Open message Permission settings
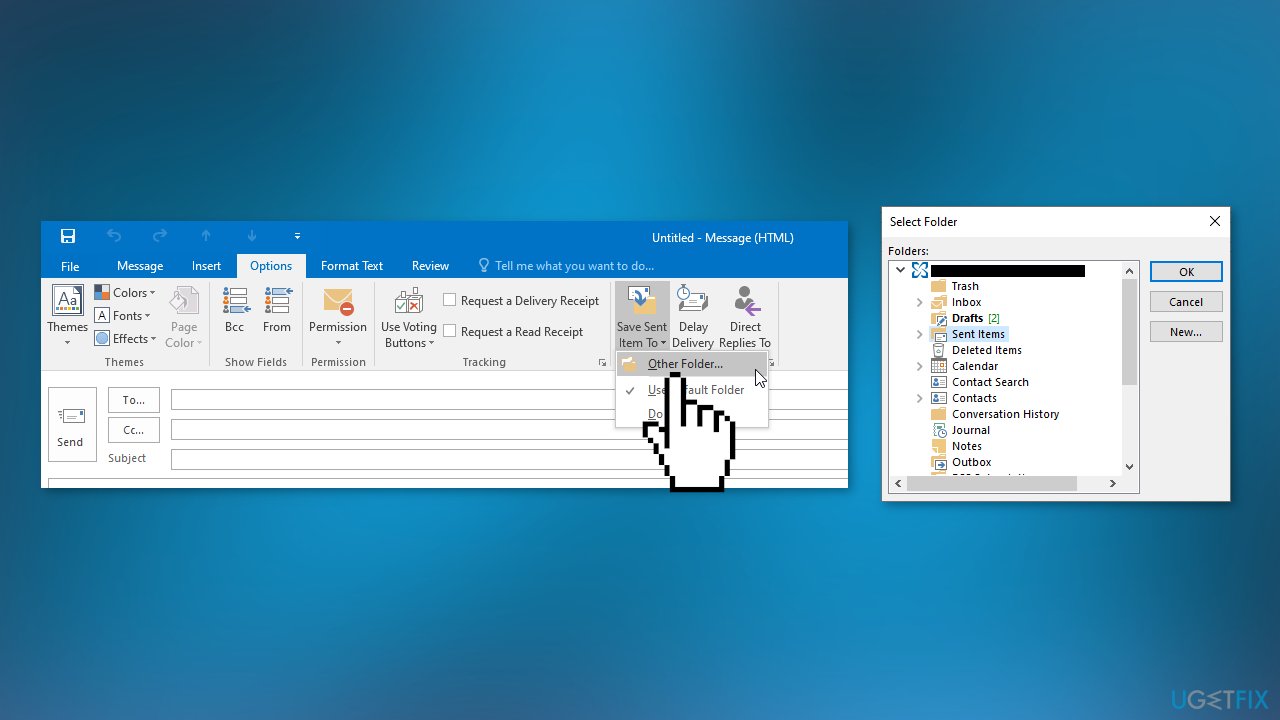The width and height of the screenshot is (1280, 720). point(337,315)
